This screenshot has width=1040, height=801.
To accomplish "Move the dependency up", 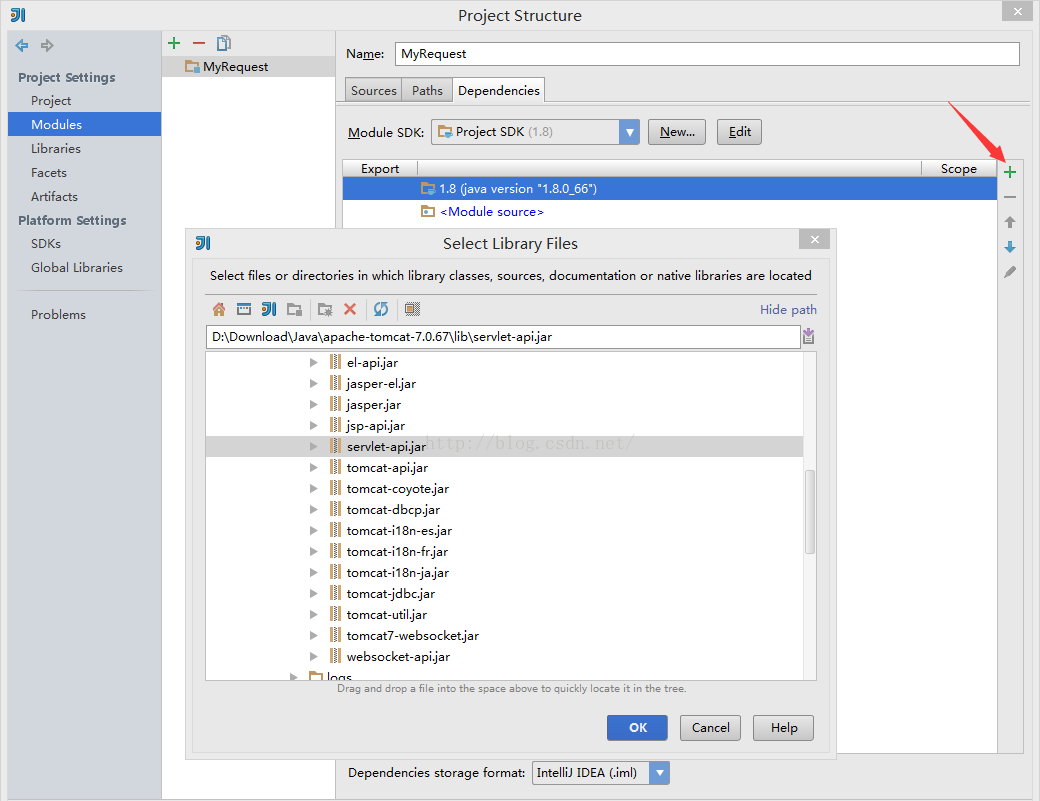I will pos(1009,222).
